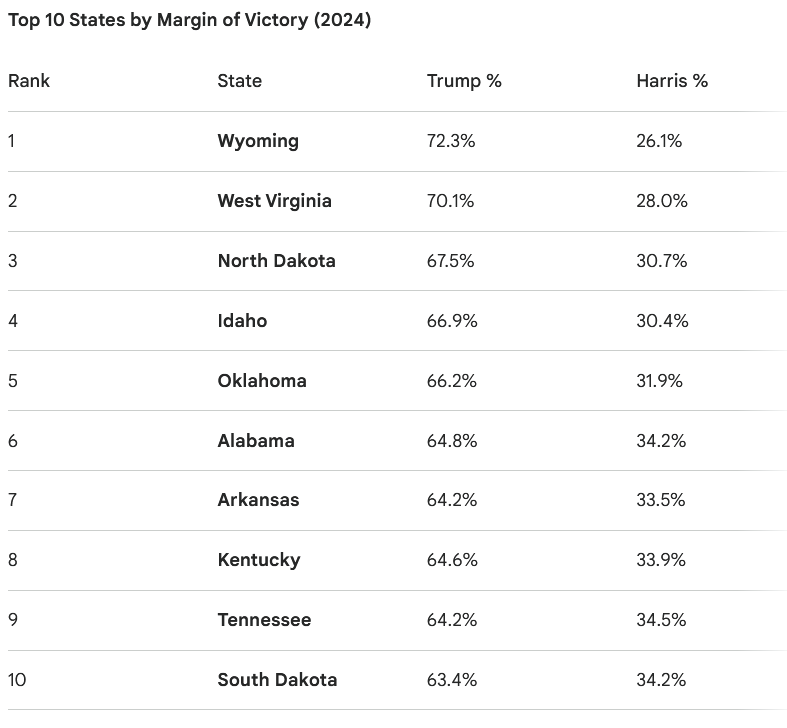The height and width of the screenshot is (728, 787).
Task: Click the Idaho state name
Action: tap(242, 321)
